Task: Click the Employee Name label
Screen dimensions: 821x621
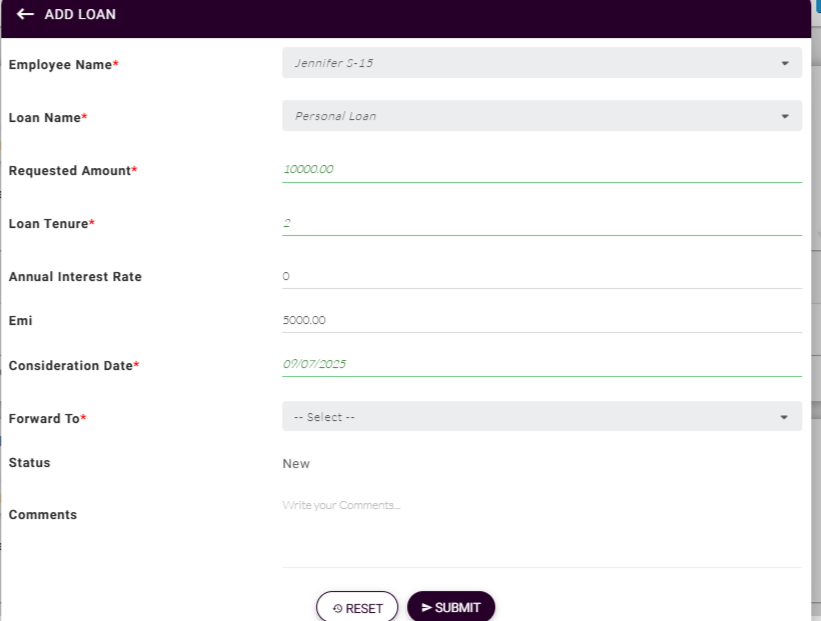Action: pyautogui.click(x=60, y=65)
